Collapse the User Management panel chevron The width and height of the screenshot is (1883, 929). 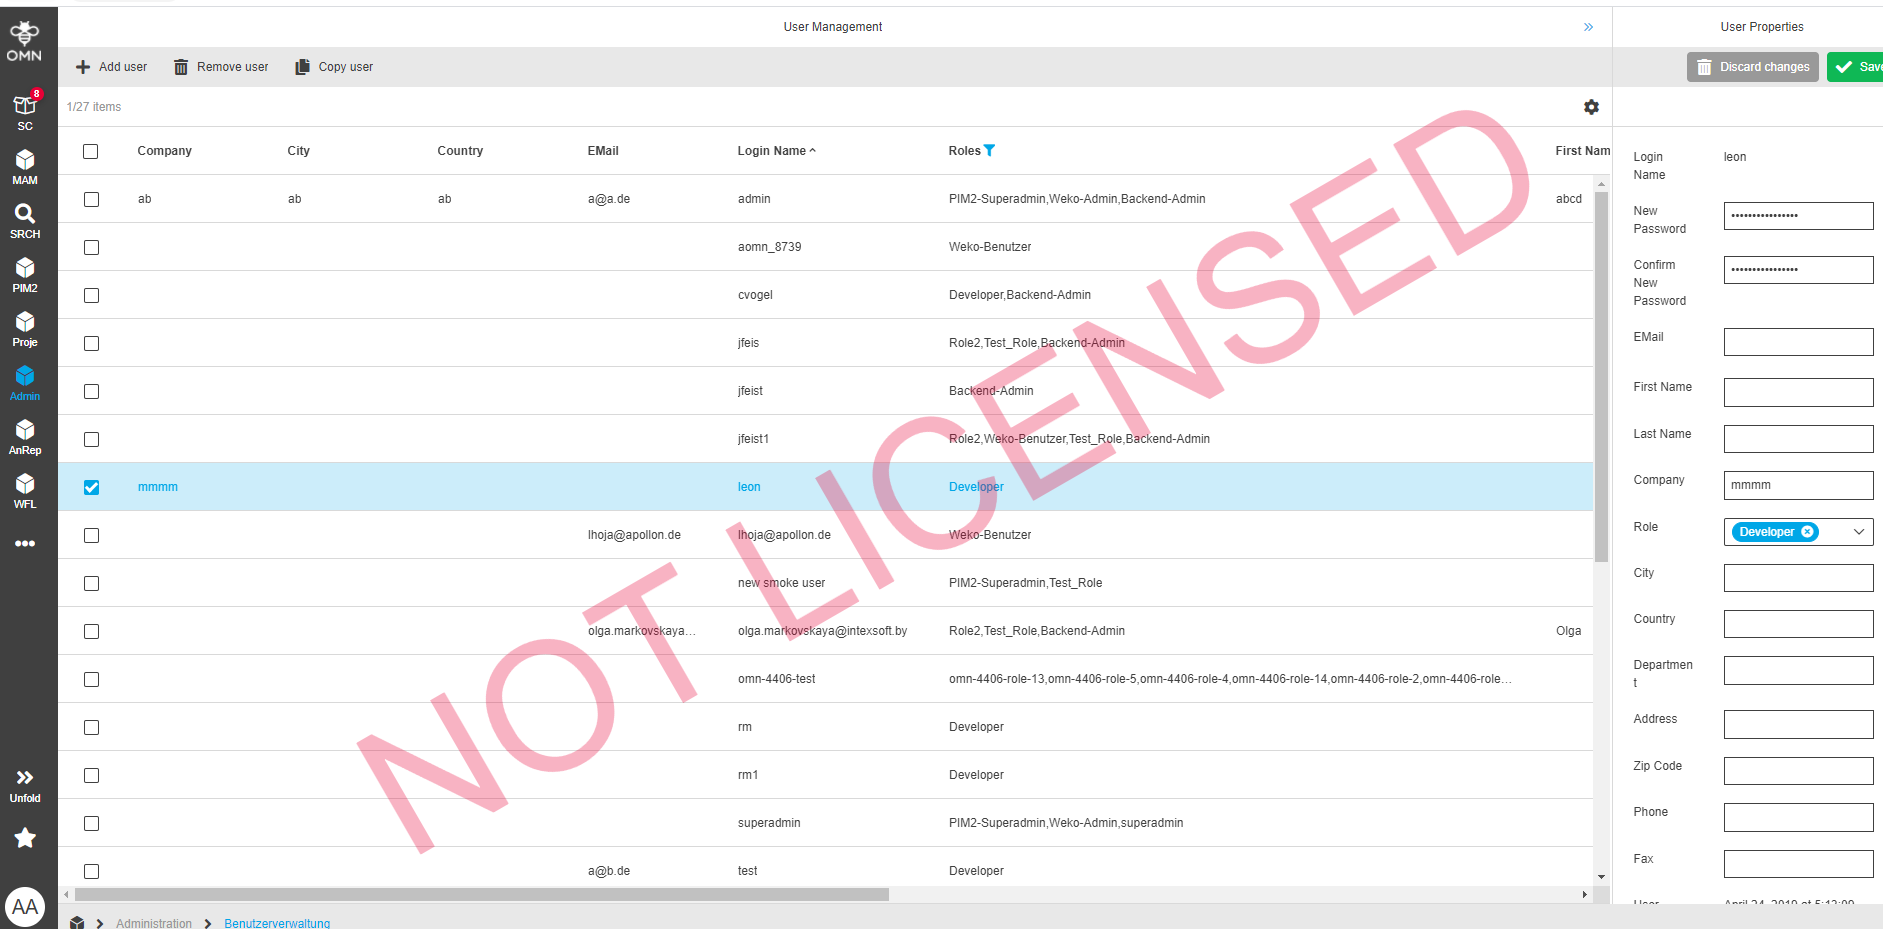tap(1588, 27)
